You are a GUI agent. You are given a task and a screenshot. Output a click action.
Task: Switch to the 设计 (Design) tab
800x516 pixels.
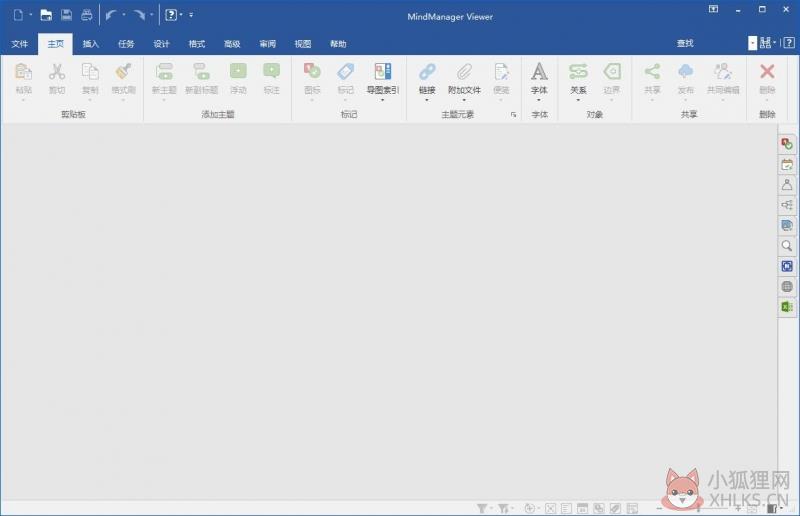click(x=161, y=44)
